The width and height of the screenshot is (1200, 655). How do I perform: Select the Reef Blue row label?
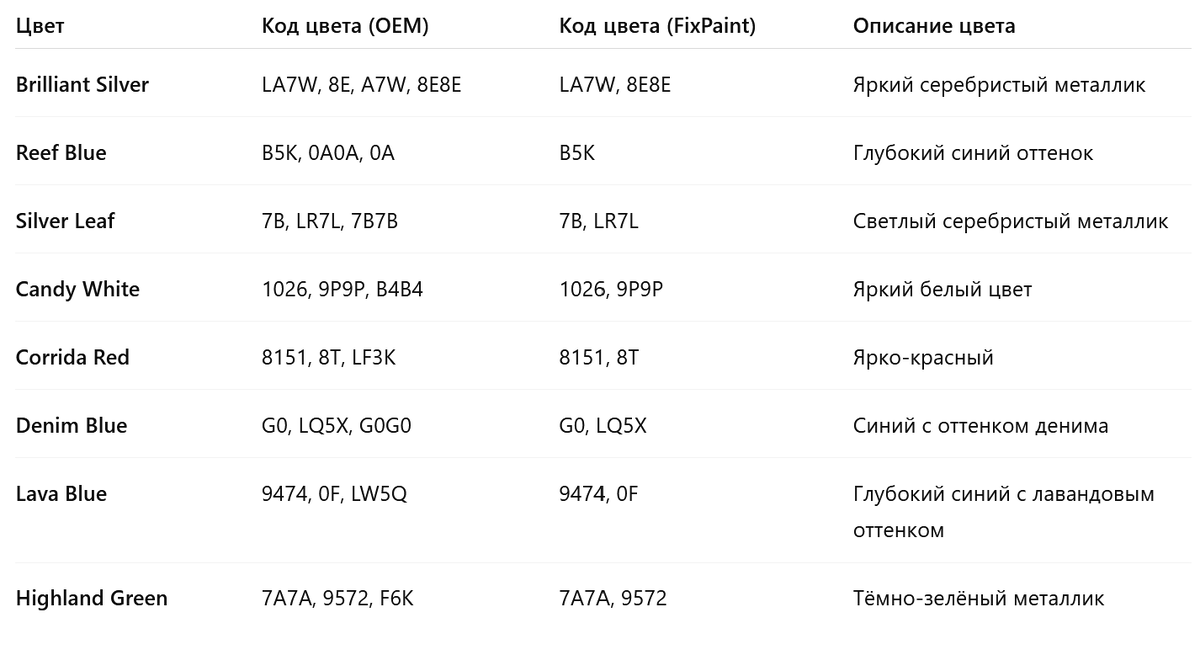(x=61, y=153)
